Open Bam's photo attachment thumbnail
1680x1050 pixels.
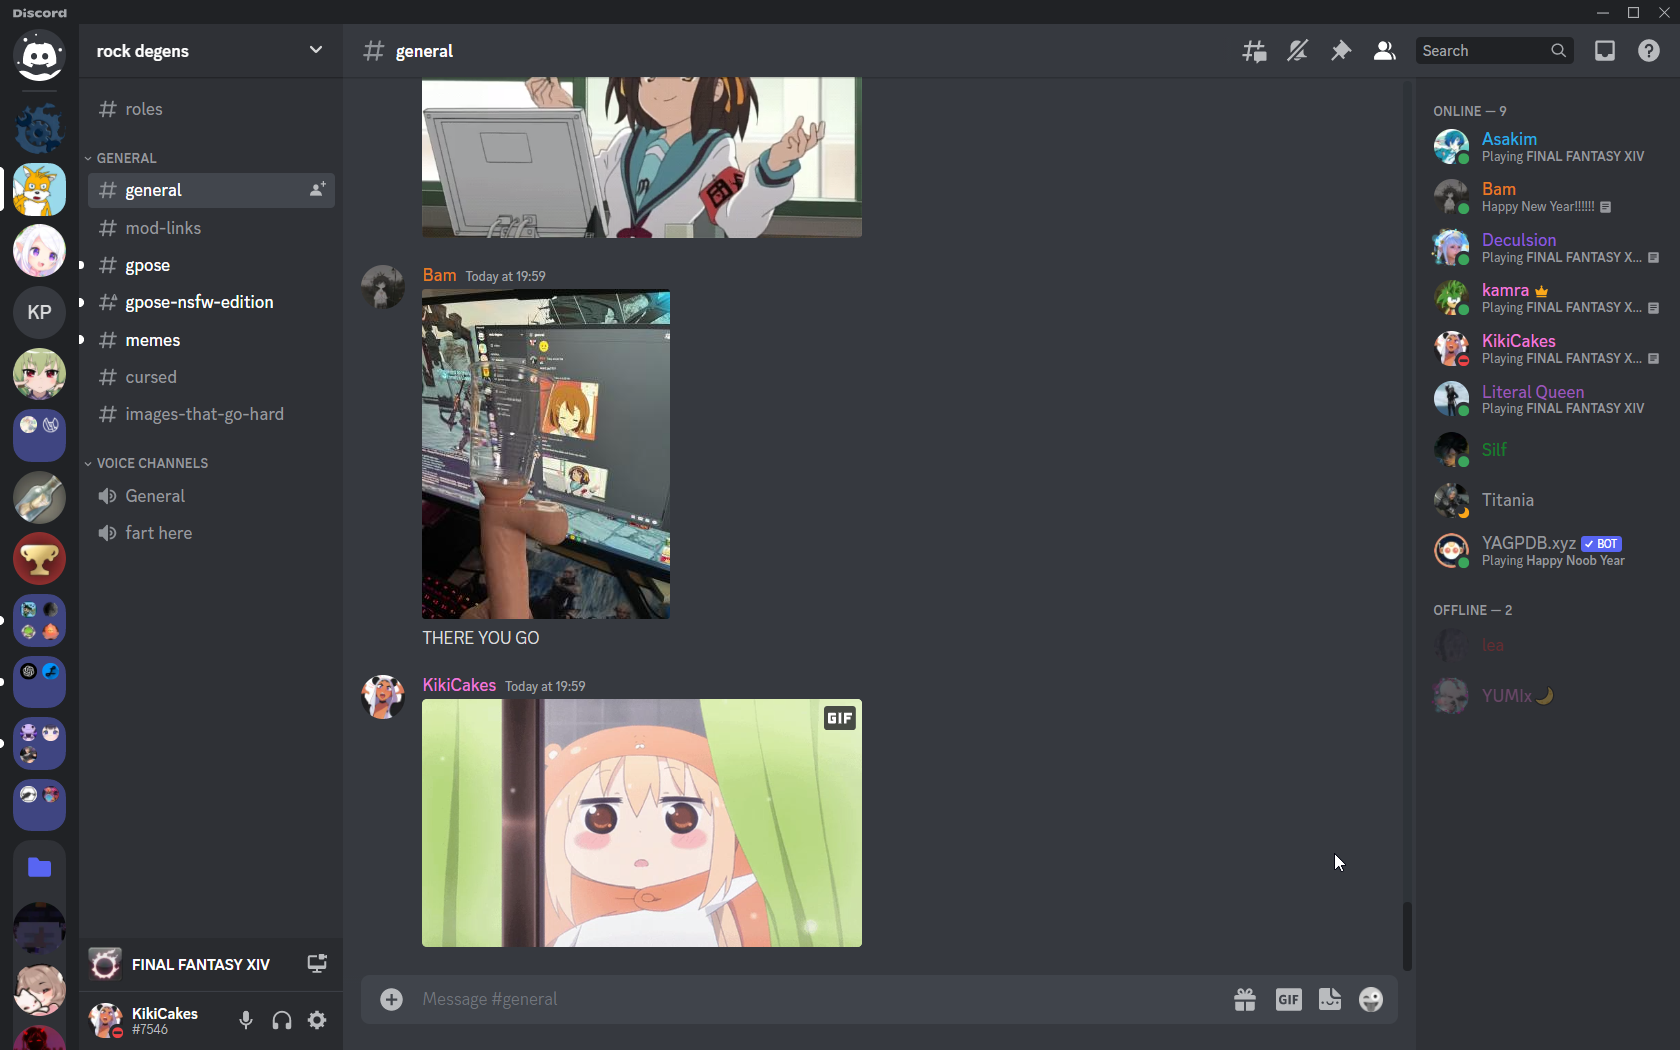(546, 454)
